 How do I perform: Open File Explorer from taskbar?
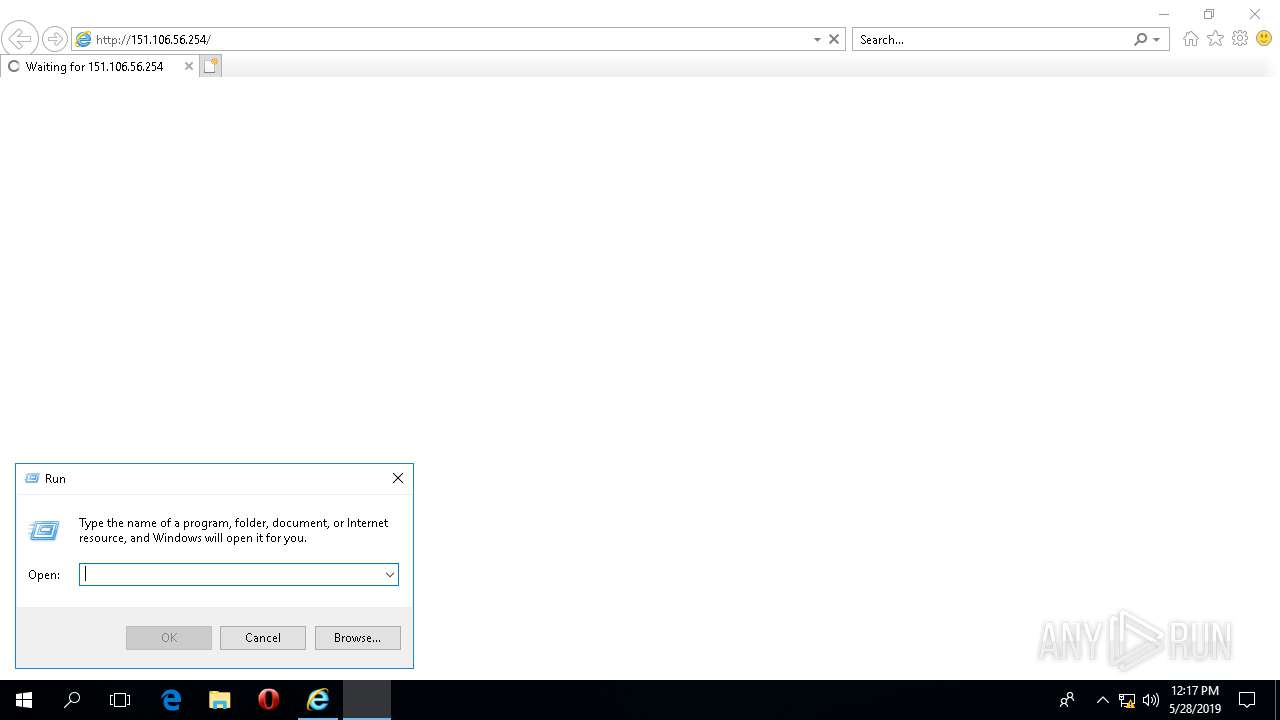(219, 700)
